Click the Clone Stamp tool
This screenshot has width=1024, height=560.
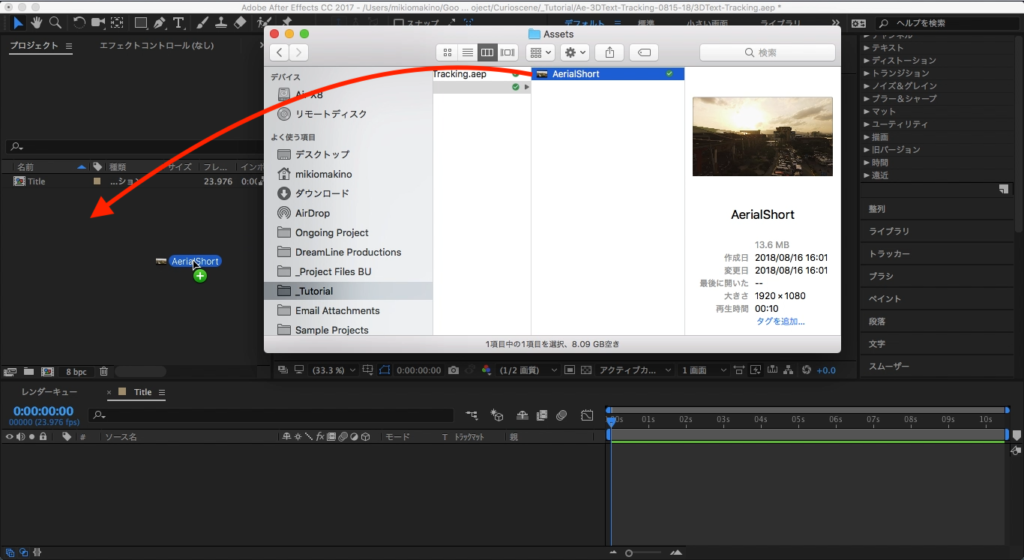point(221,22)
